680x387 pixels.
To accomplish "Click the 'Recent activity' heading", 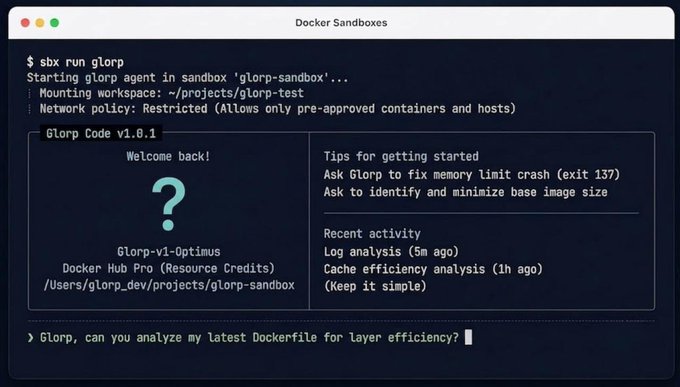I will [372, 234].
